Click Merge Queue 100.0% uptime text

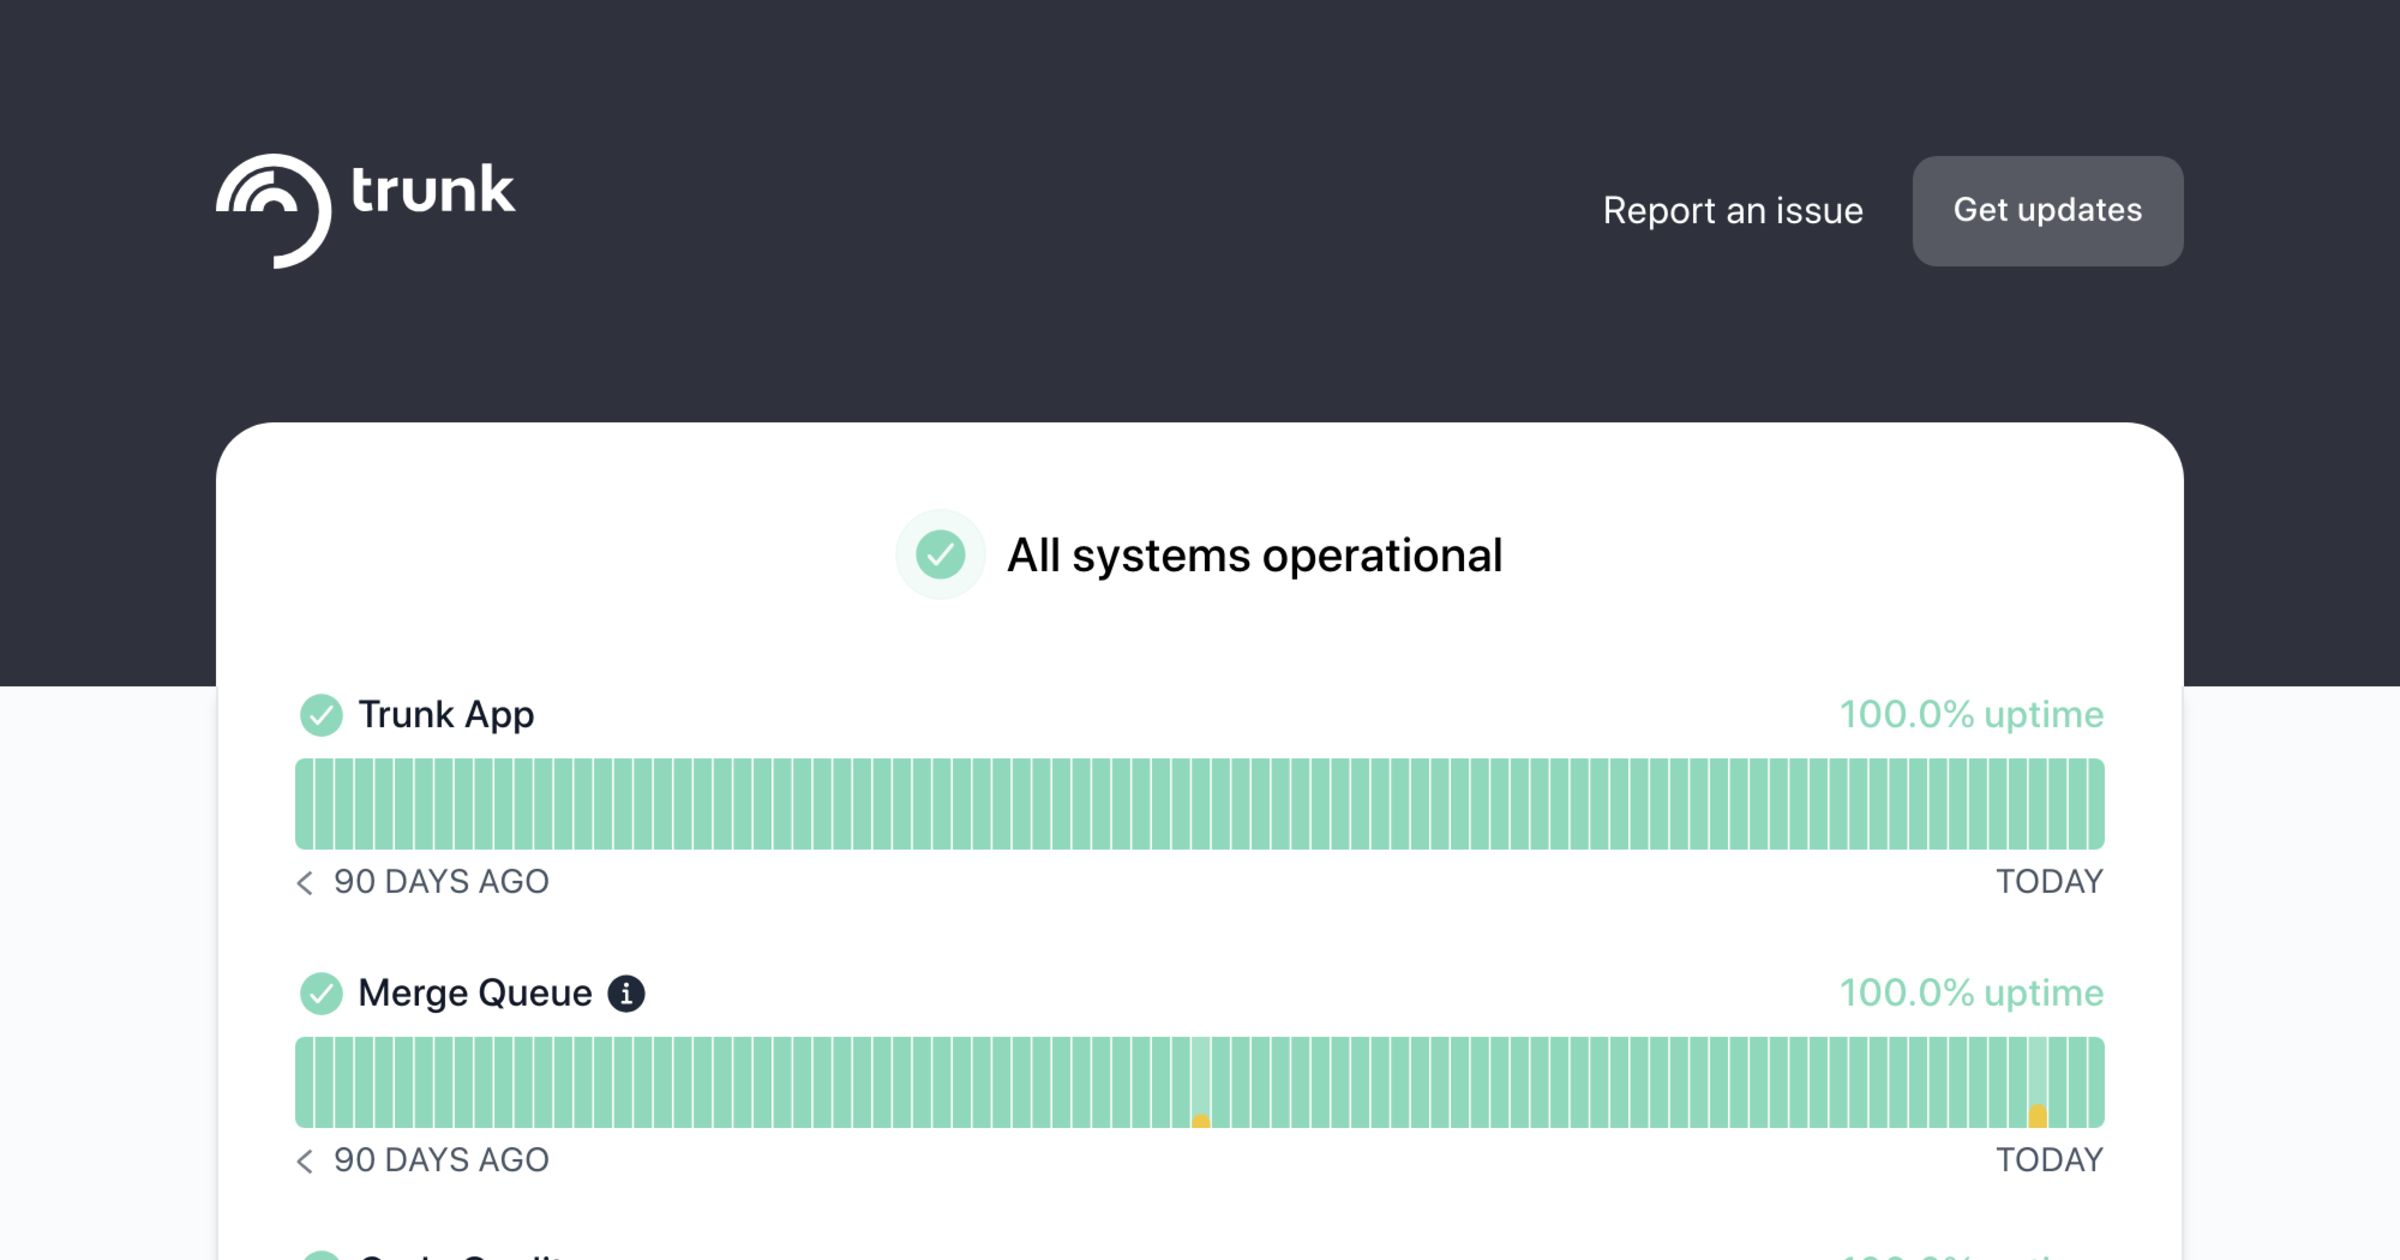[1972, 993]
